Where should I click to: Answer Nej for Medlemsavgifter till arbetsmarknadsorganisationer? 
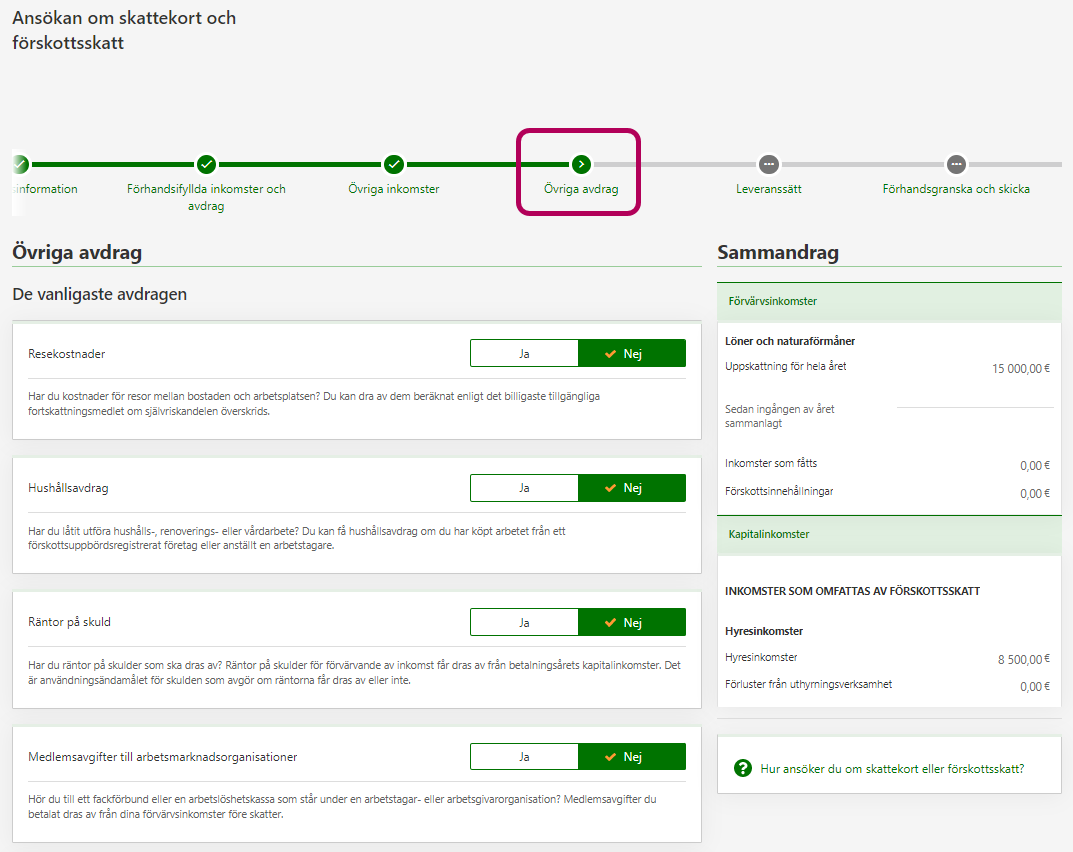click(x=632, y=757)
